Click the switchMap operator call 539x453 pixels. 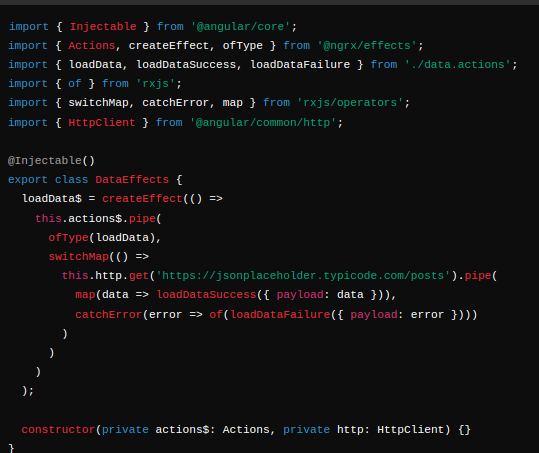pos(79,257)
